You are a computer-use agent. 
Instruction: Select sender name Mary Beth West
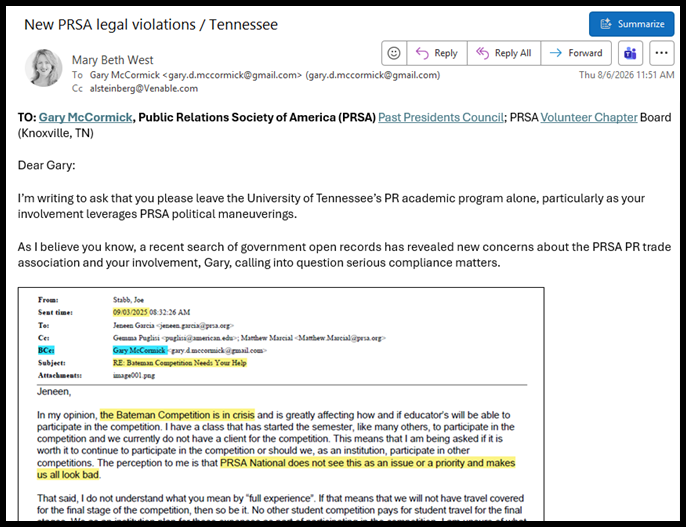112,60
